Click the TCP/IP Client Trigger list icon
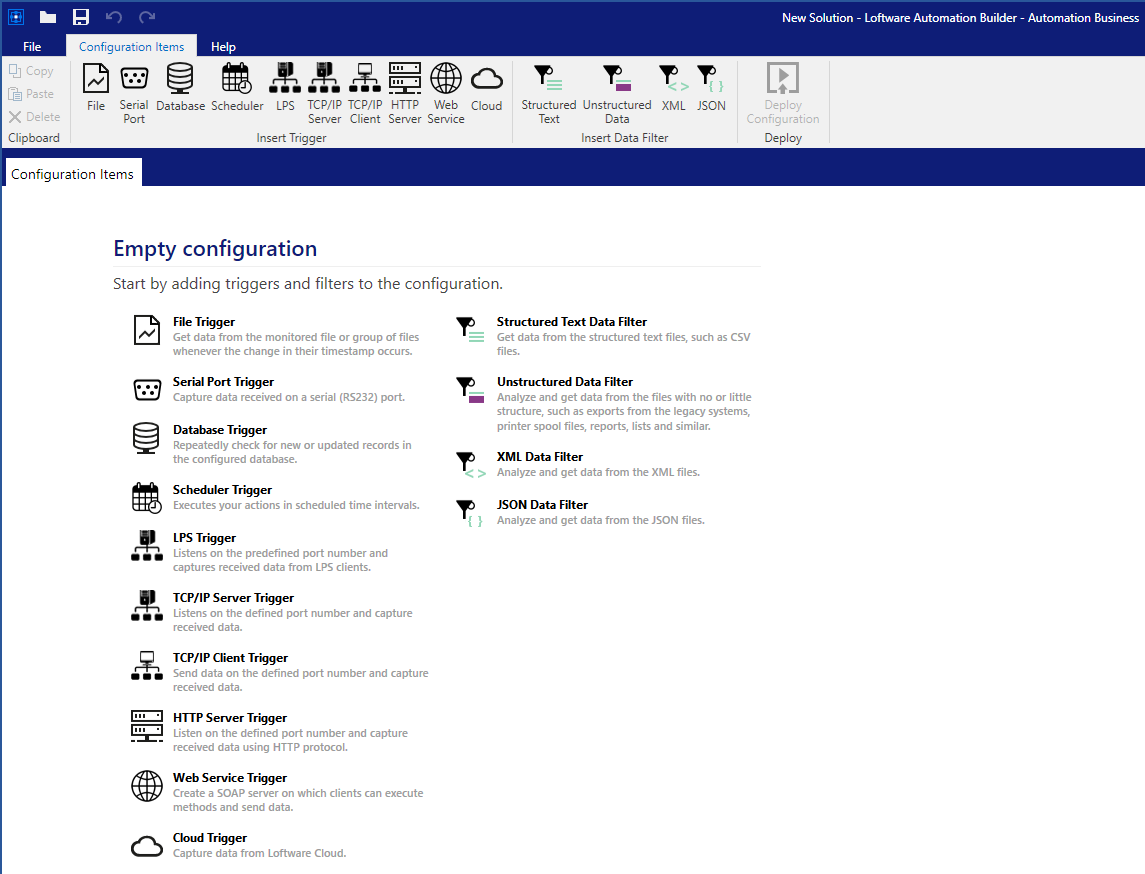Viewport: 1145px width, 874px height. pyautogui.click(x=147, y=666)
